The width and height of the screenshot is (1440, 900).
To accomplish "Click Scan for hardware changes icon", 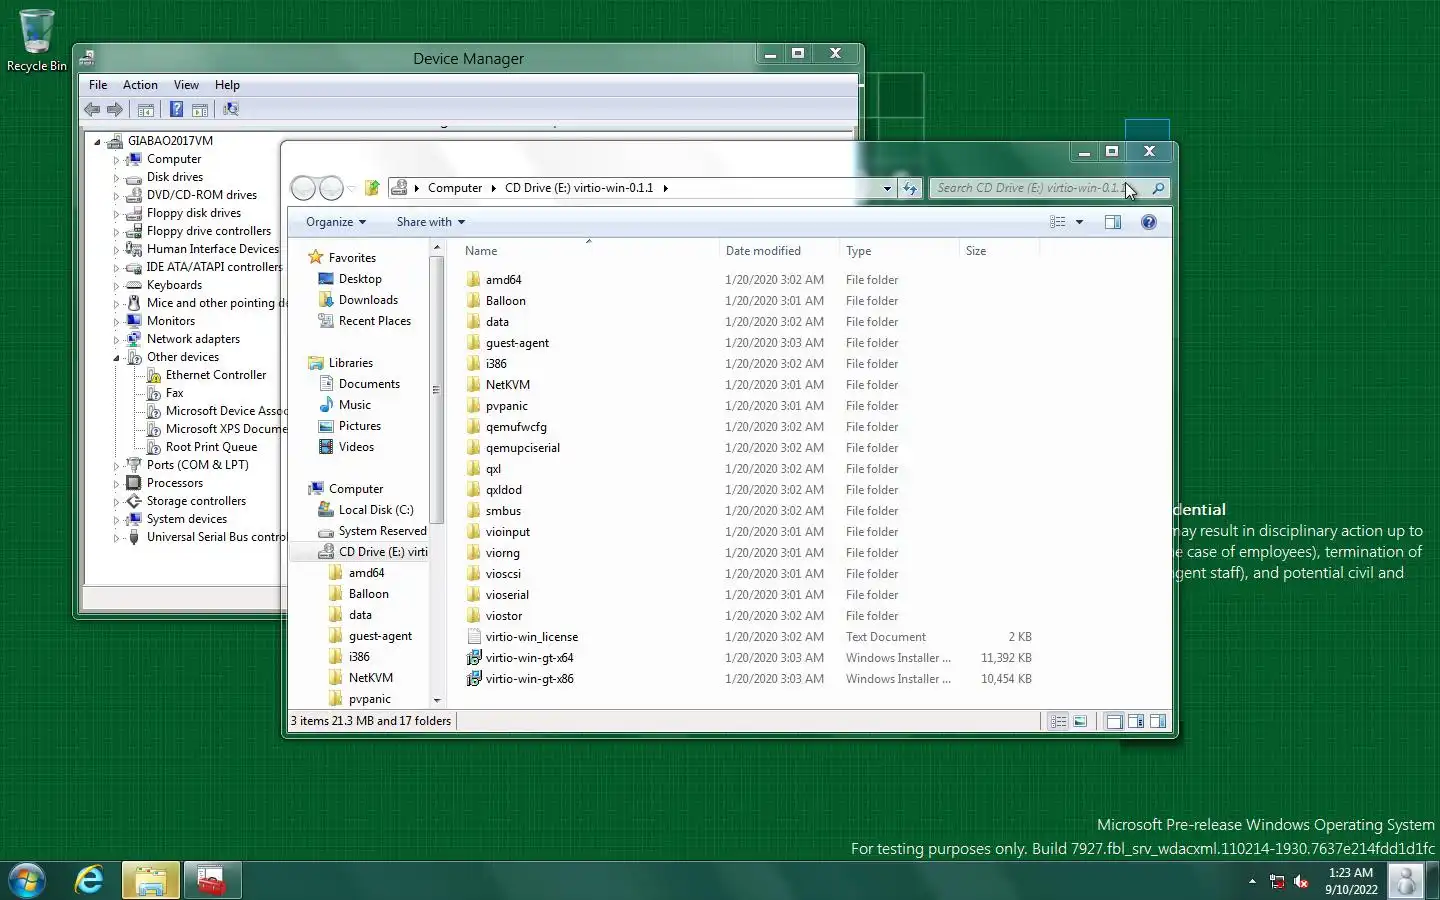I will 231,109.
